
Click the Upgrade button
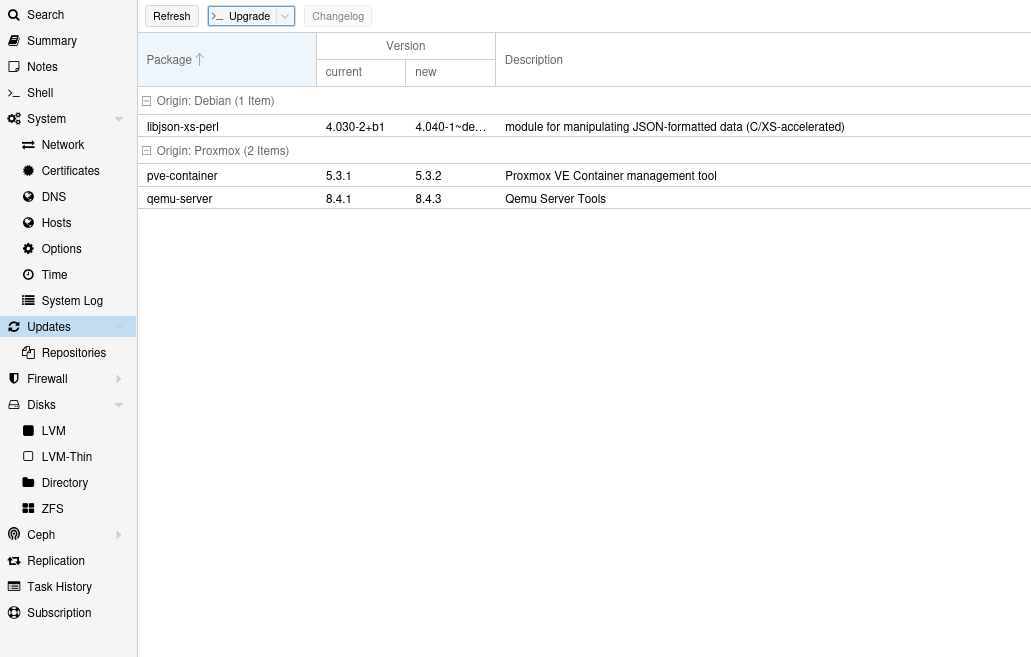242,16
